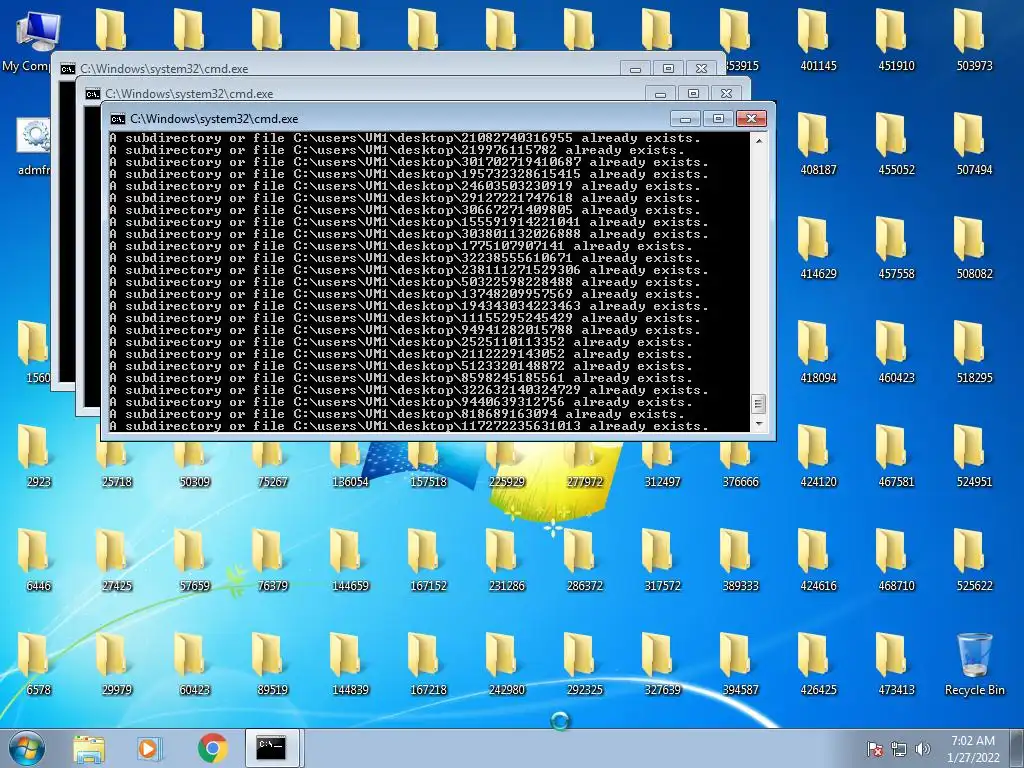Click line containing 117272235631013 in console
This screenshot has width=1024, height=768.
coord(409,426)
